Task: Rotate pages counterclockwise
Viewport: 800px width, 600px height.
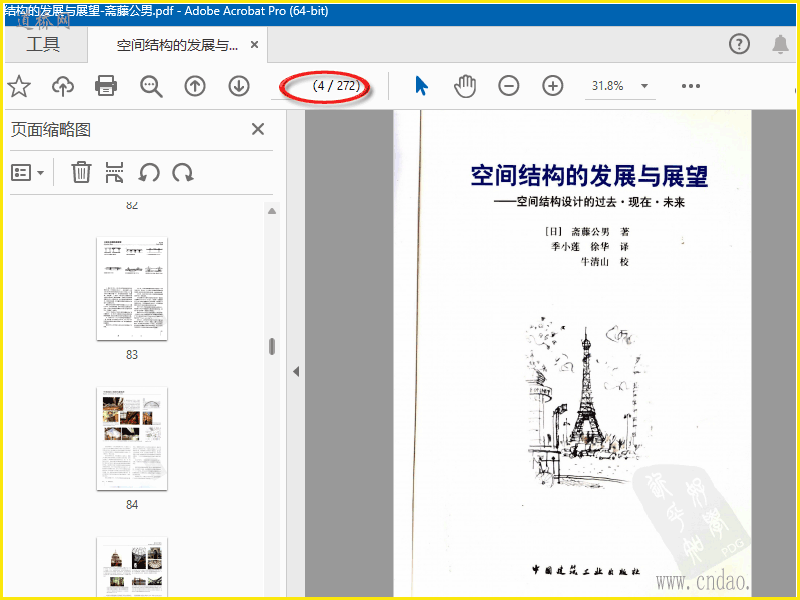Action: point(149,172)
